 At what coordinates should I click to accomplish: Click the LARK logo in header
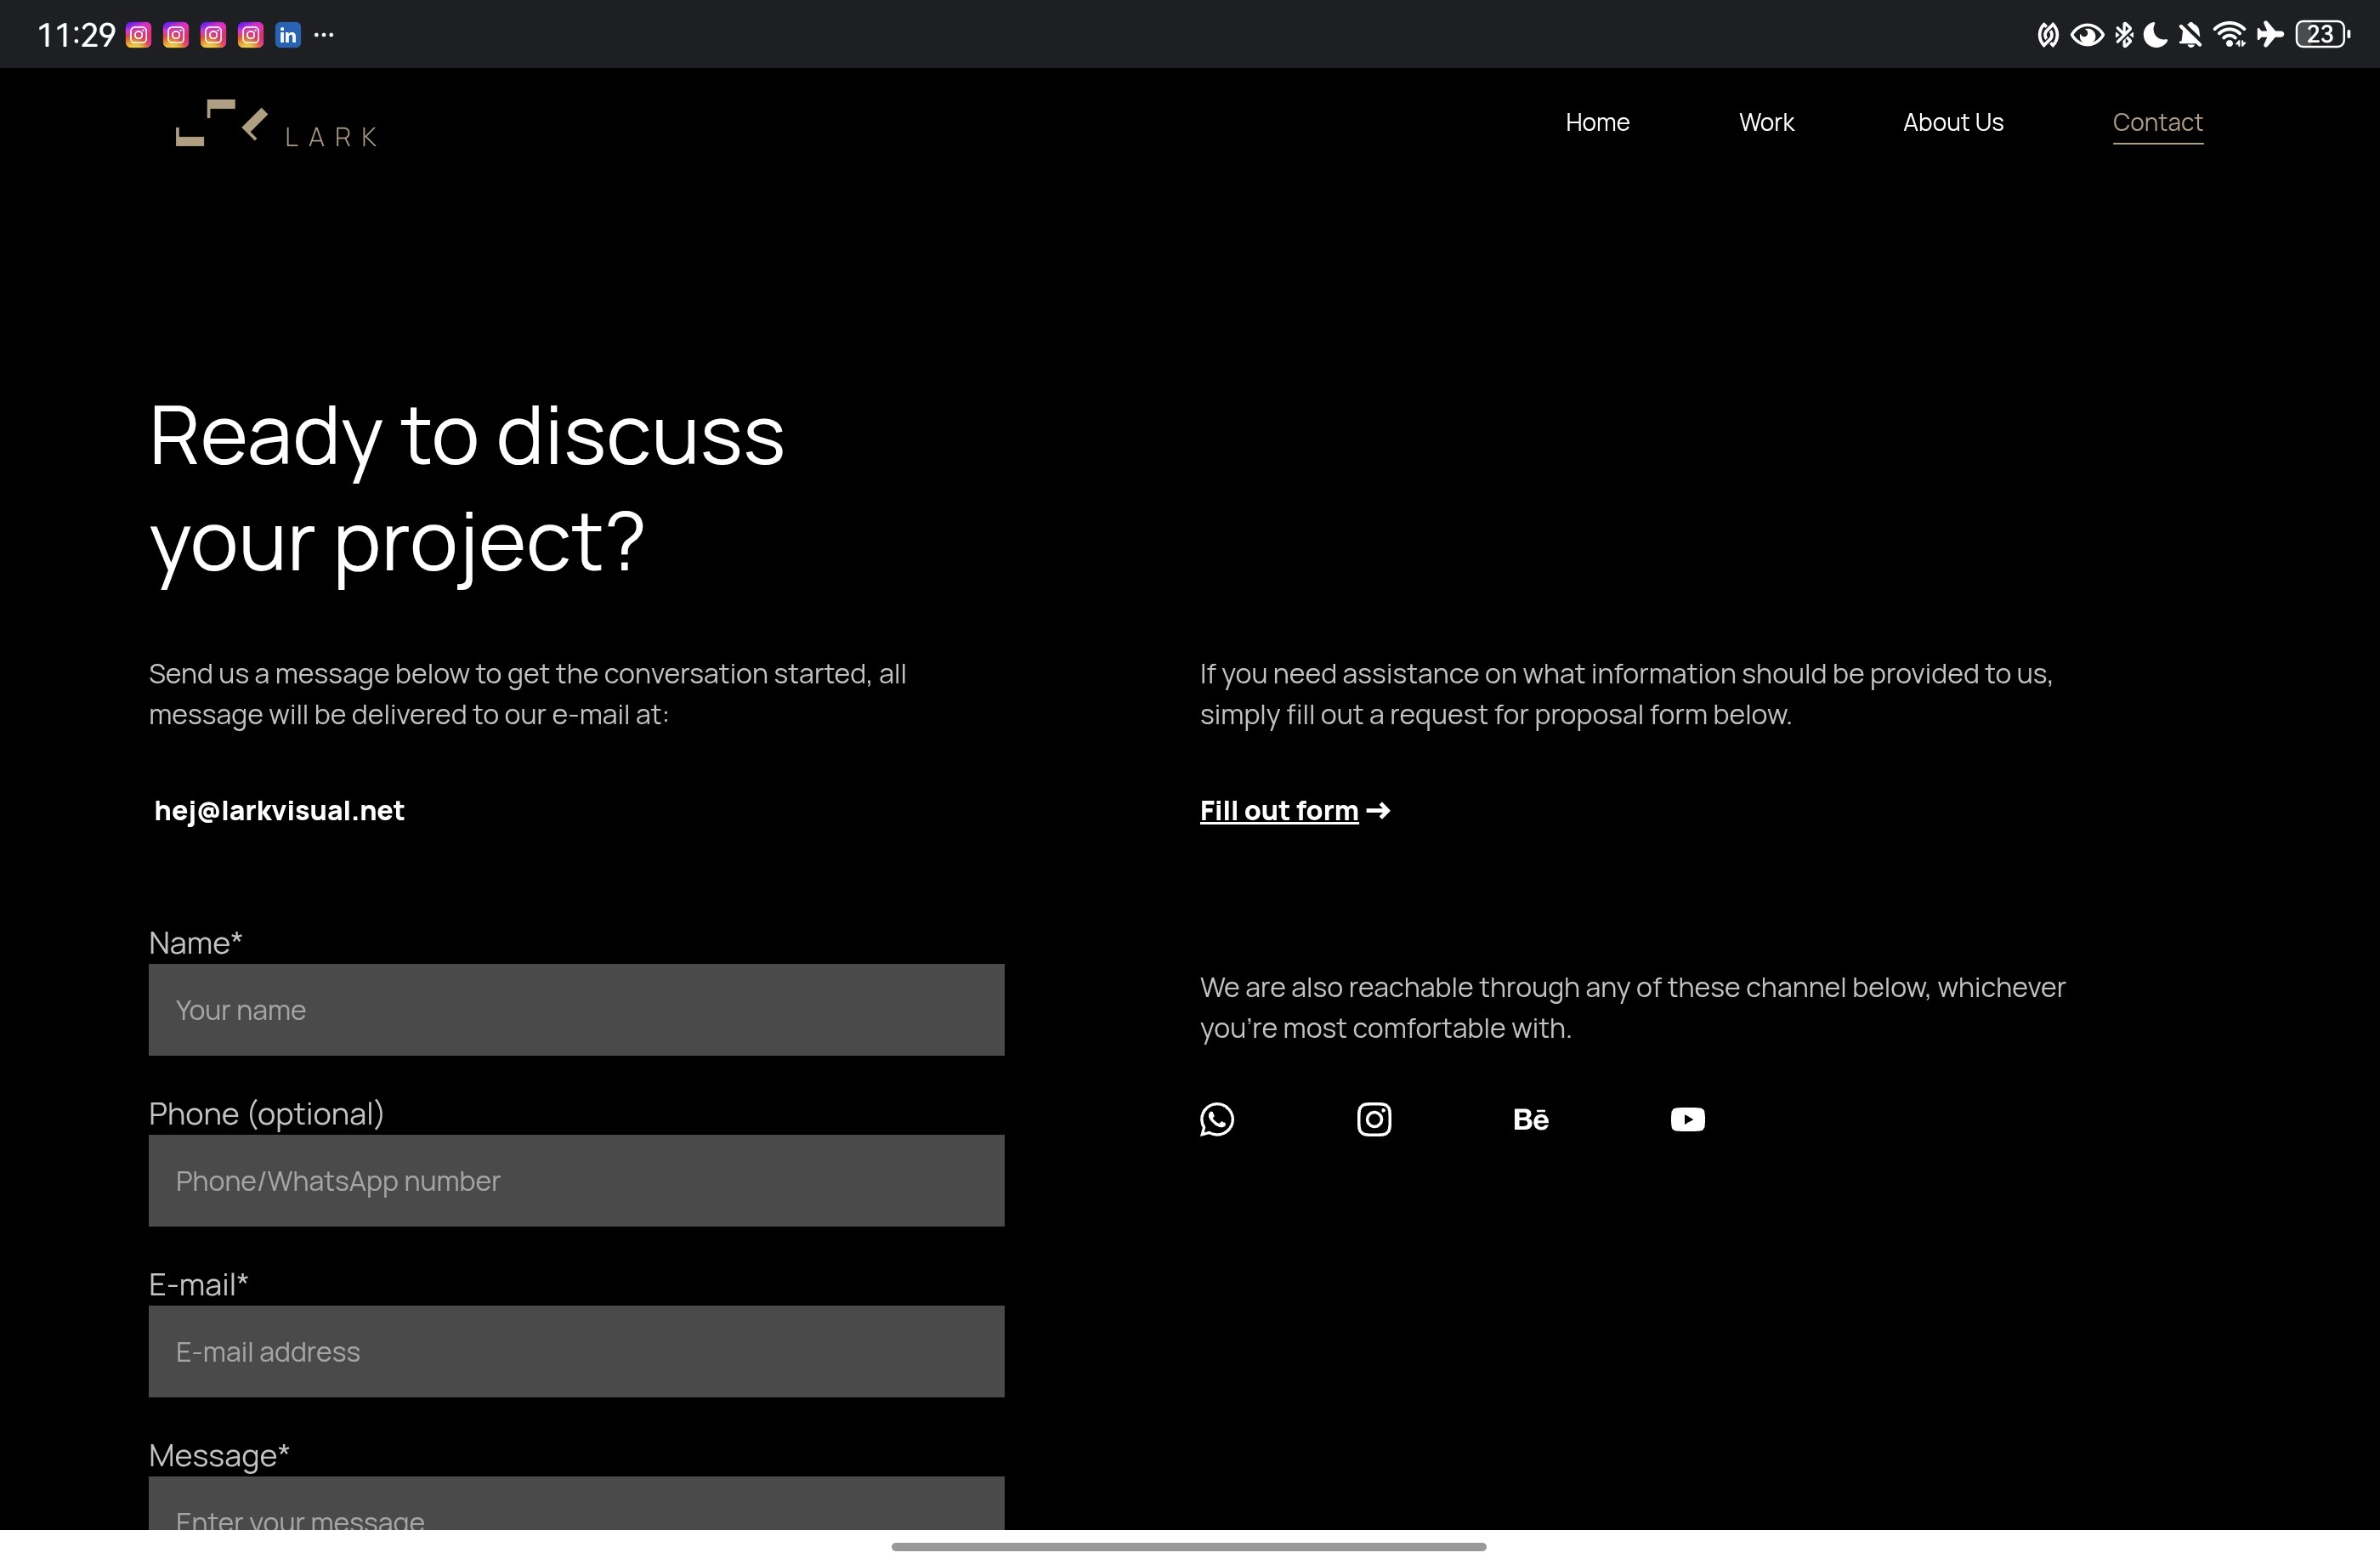(276, 125)
